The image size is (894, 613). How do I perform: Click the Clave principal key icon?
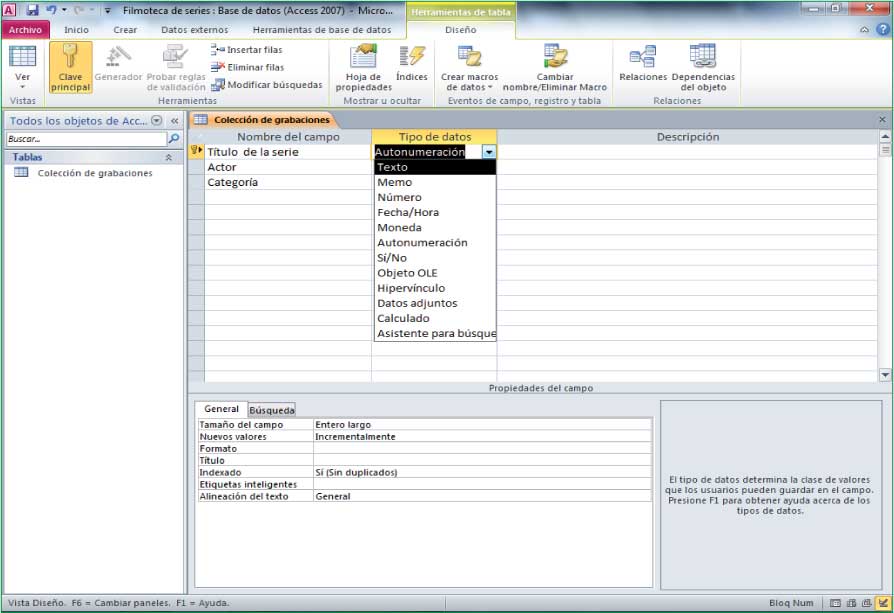point(70,66)
